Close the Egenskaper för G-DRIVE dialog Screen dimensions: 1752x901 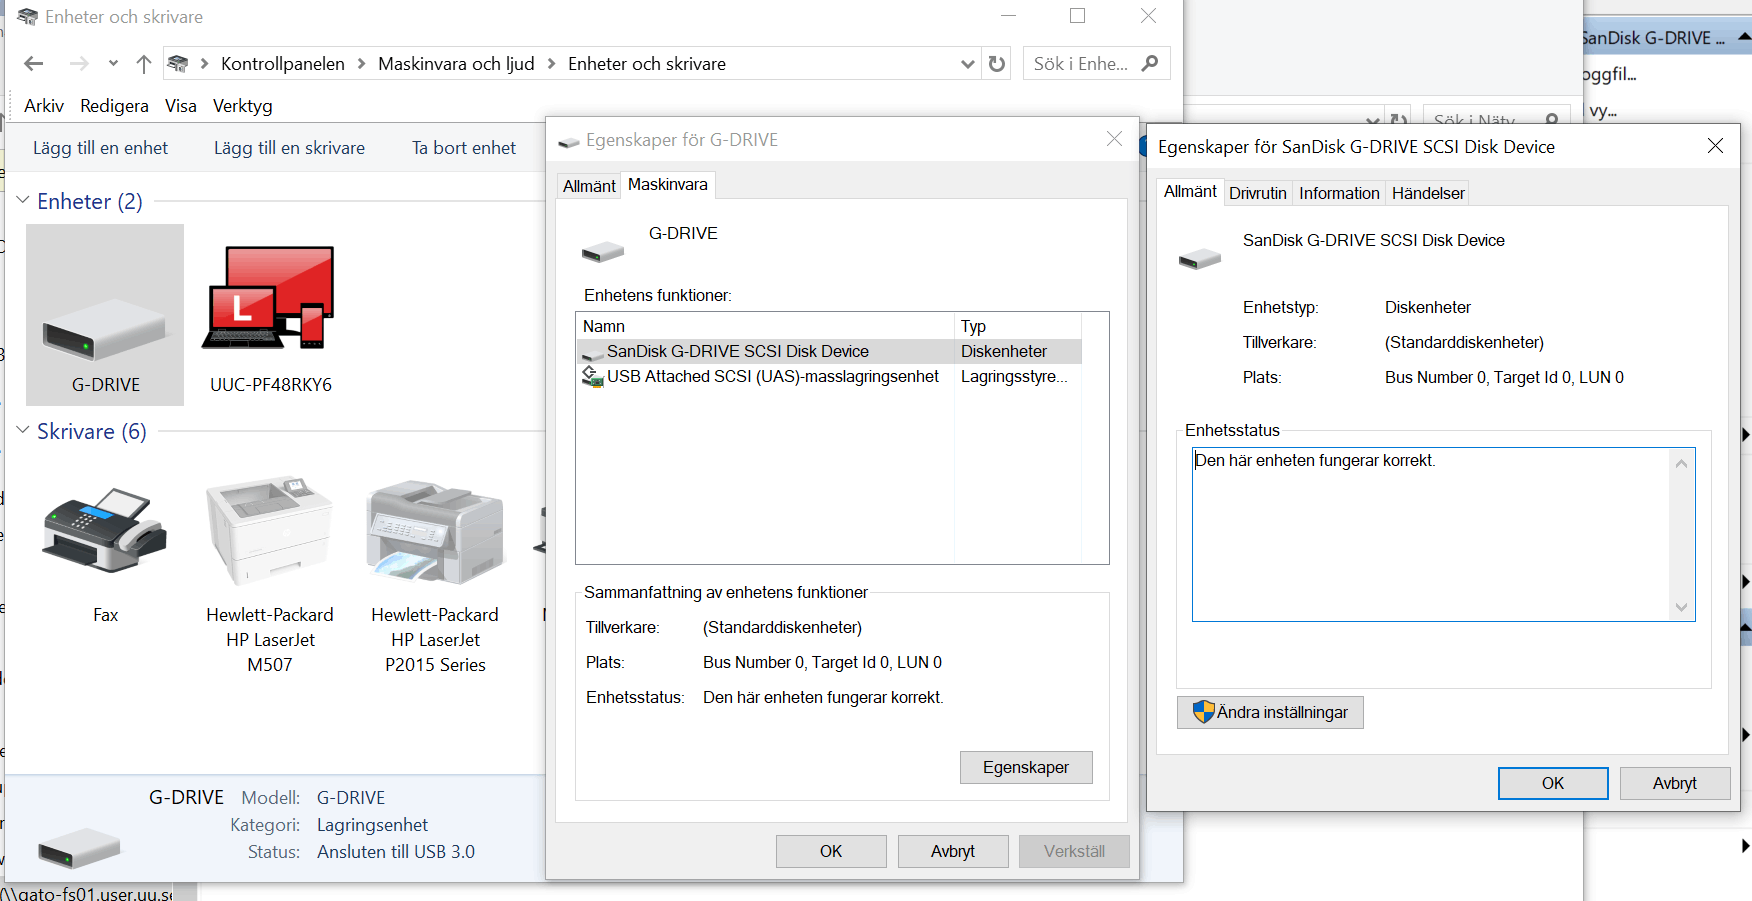[x=1114, y=139]
